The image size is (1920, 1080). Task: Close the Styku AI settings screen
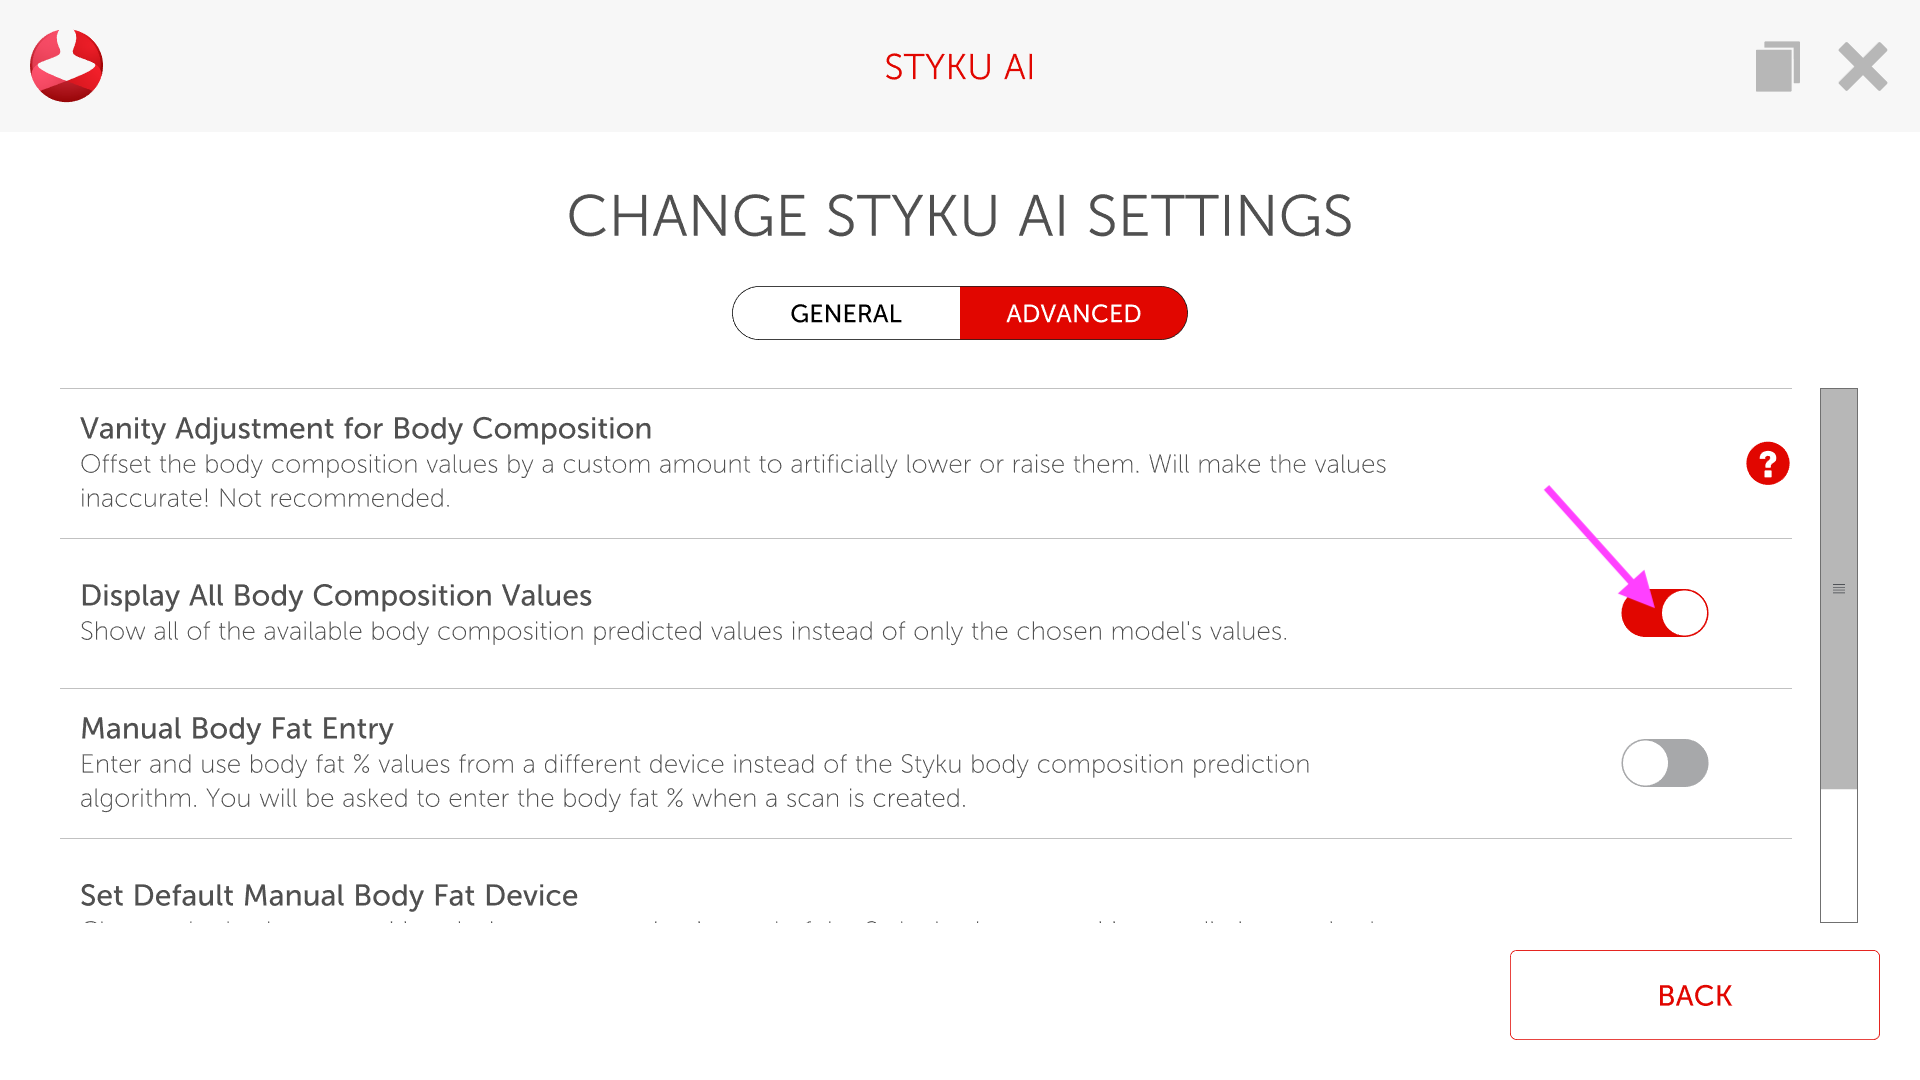[1862, 67]
